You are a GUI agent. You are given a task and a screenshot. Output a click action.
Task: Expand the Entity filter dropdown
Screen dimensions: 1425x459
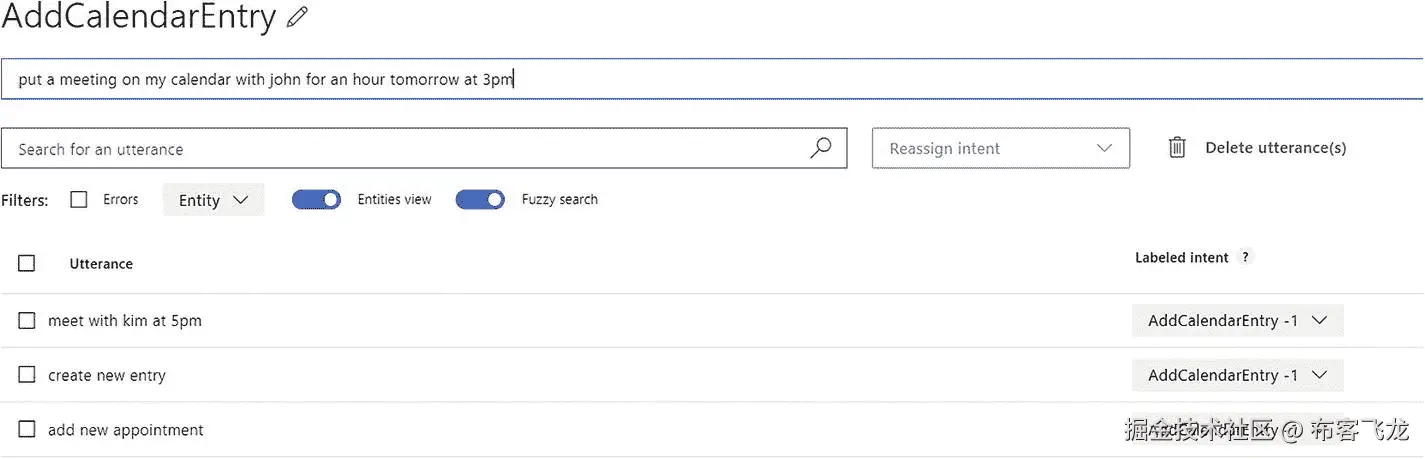213,200
